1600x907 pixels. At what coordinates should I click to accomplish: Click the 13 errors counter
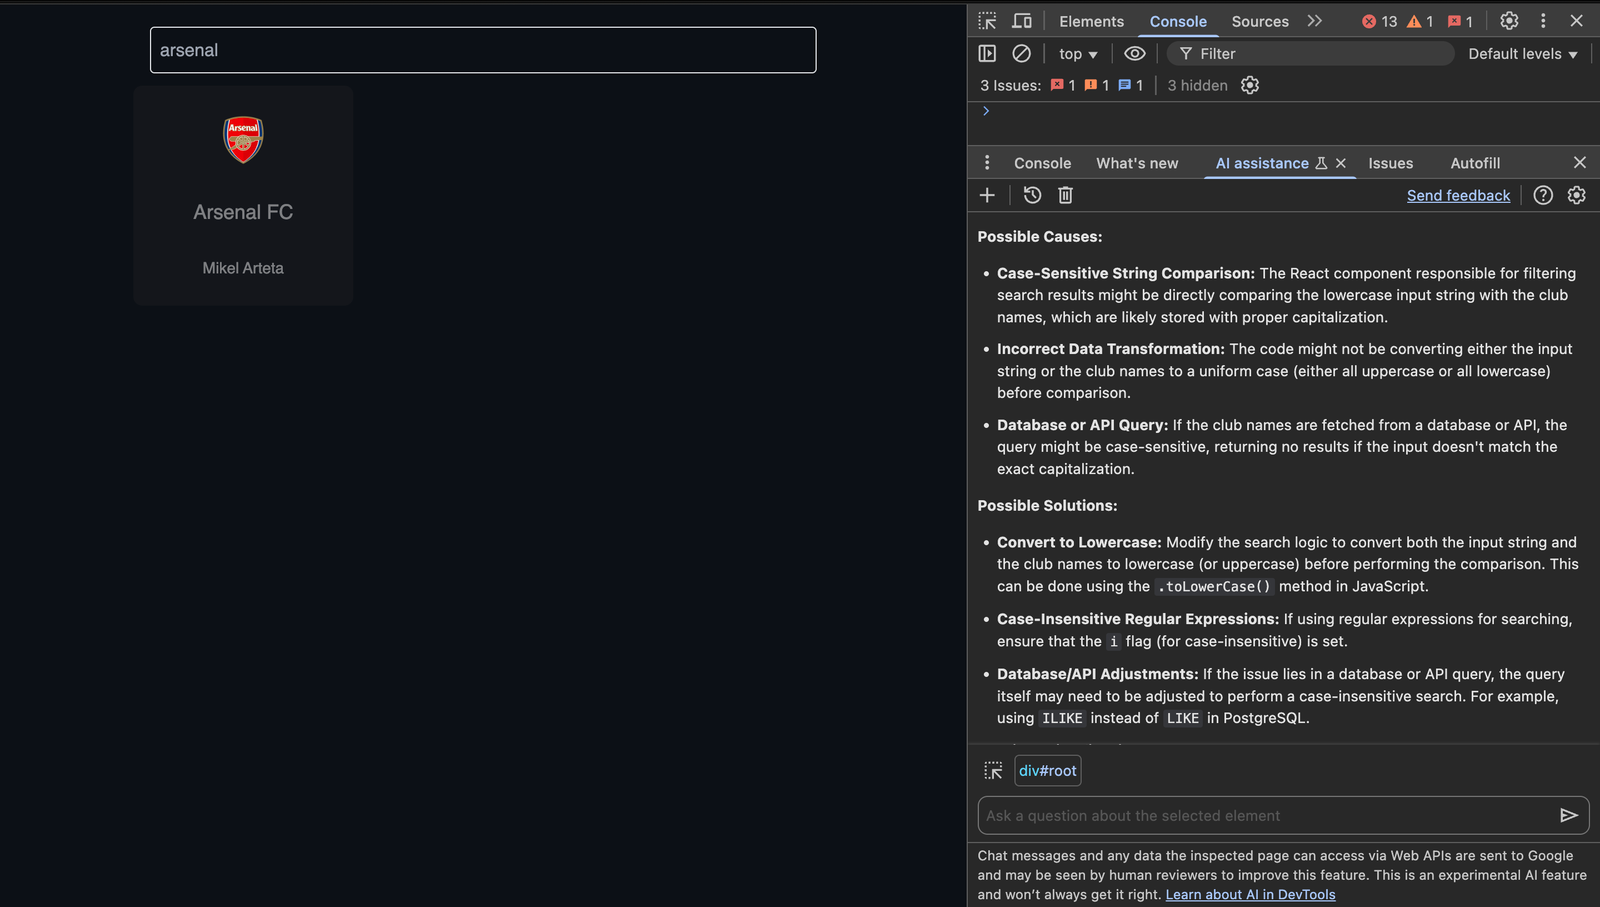point(1379,21)
